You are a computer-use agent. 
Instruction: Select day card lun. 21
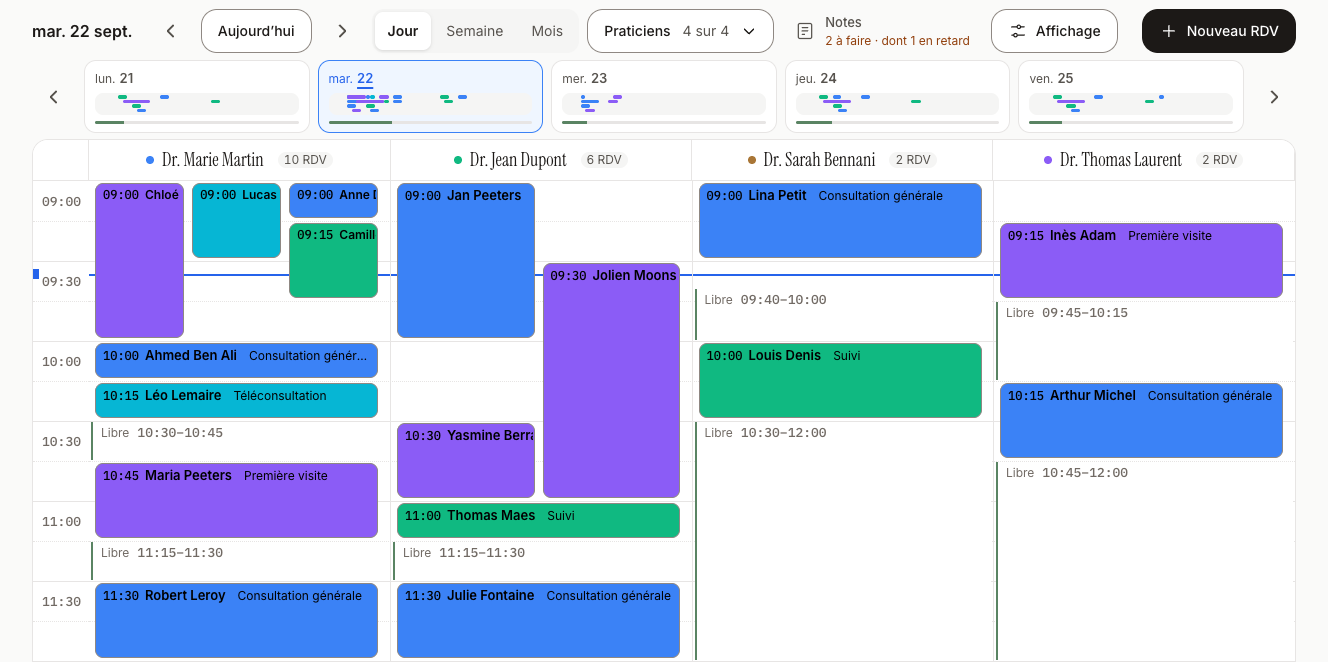tap(197, 96)
